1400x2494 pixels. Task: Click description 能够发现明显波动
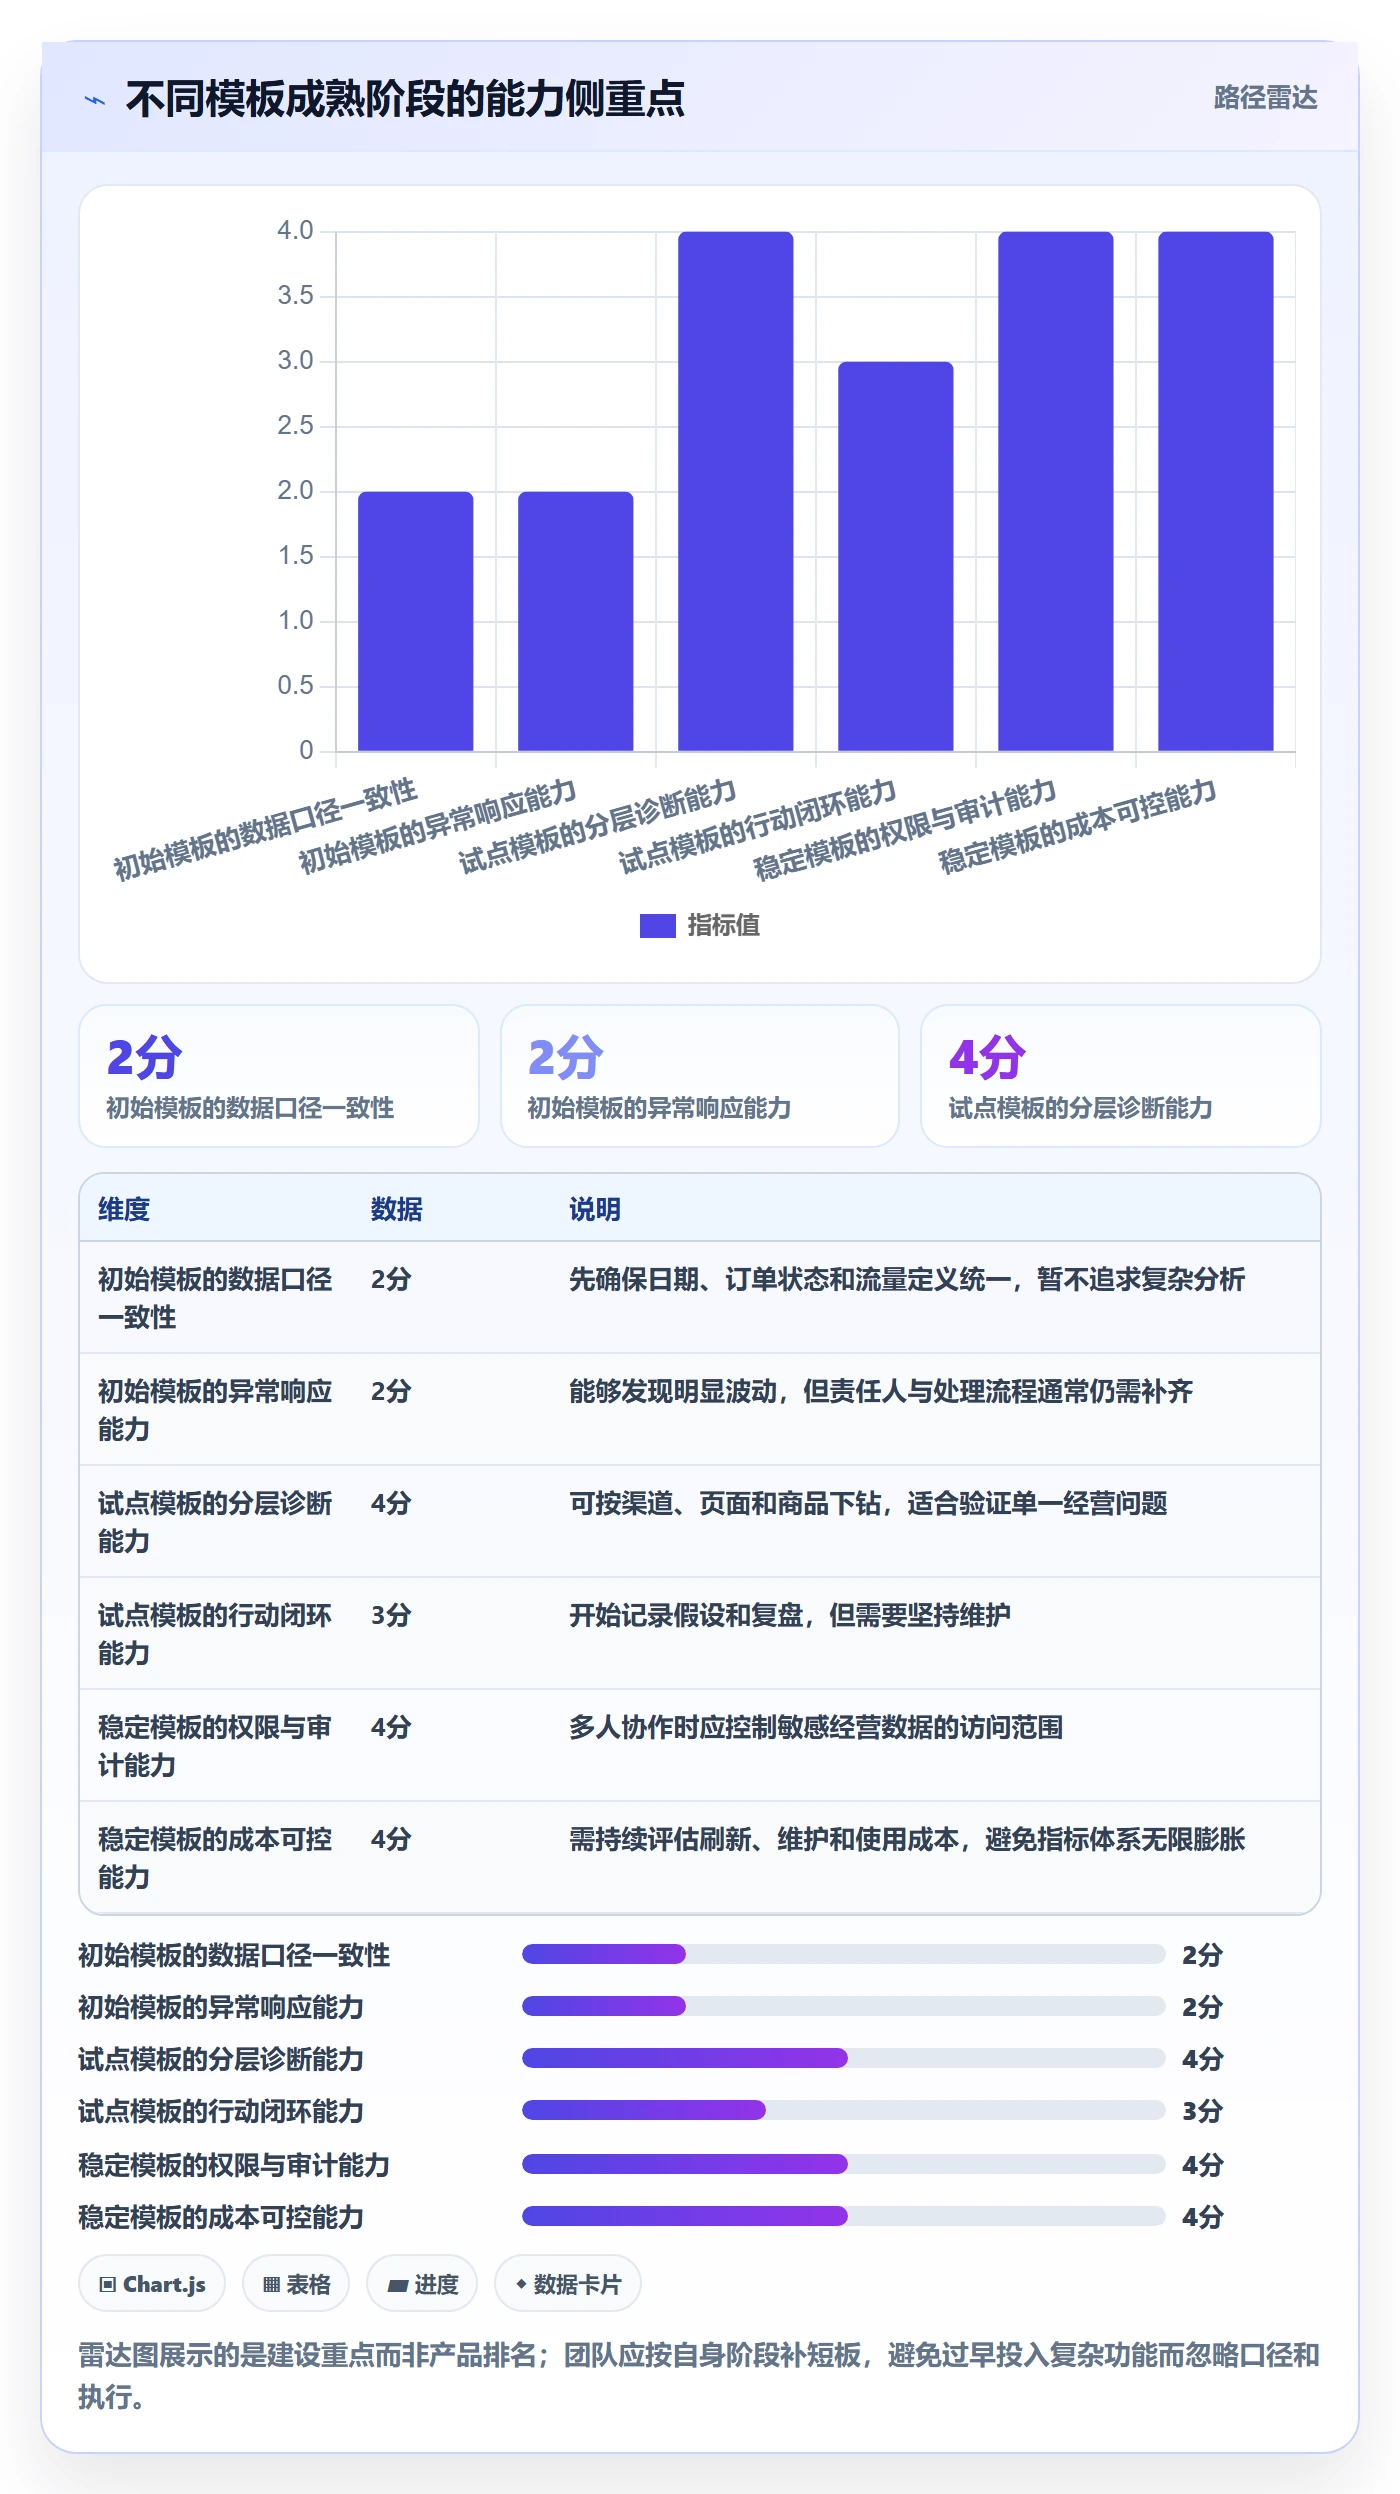point(881,1391)
